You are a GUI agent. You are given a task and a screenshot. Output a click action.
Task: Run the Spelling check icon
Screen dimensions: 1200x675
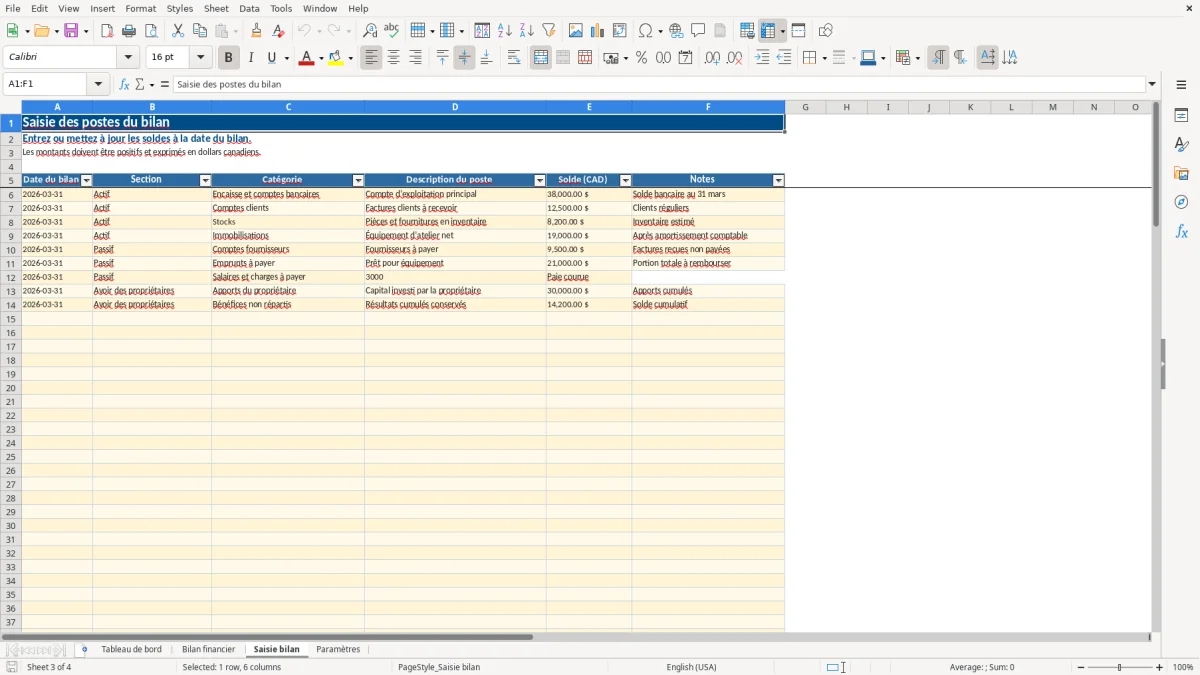[x=392, y=31]
